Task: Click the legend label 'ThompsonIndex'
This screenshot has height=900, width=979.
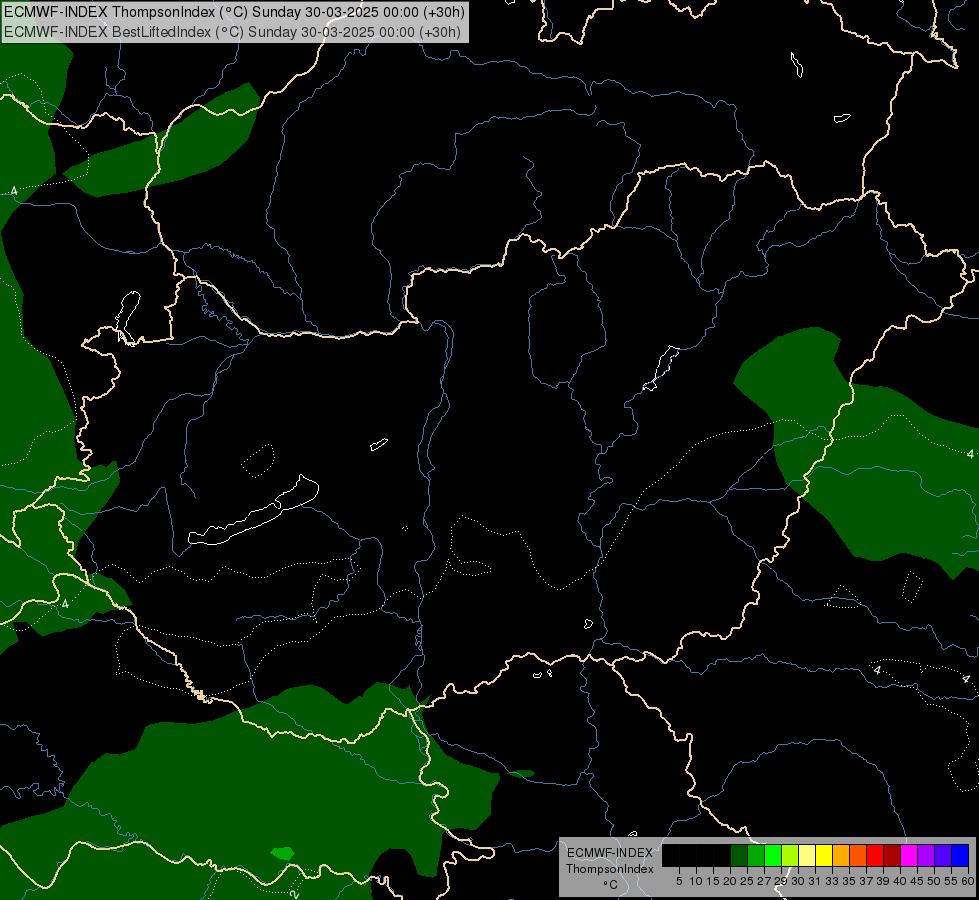Action: (x=610, y=869)
